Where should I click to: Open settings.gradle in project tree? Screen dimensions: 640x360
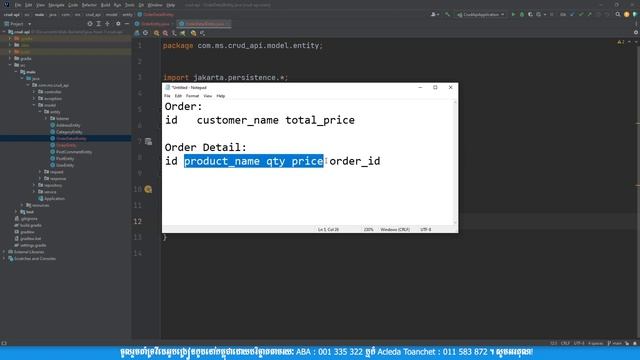coord(30,245)
